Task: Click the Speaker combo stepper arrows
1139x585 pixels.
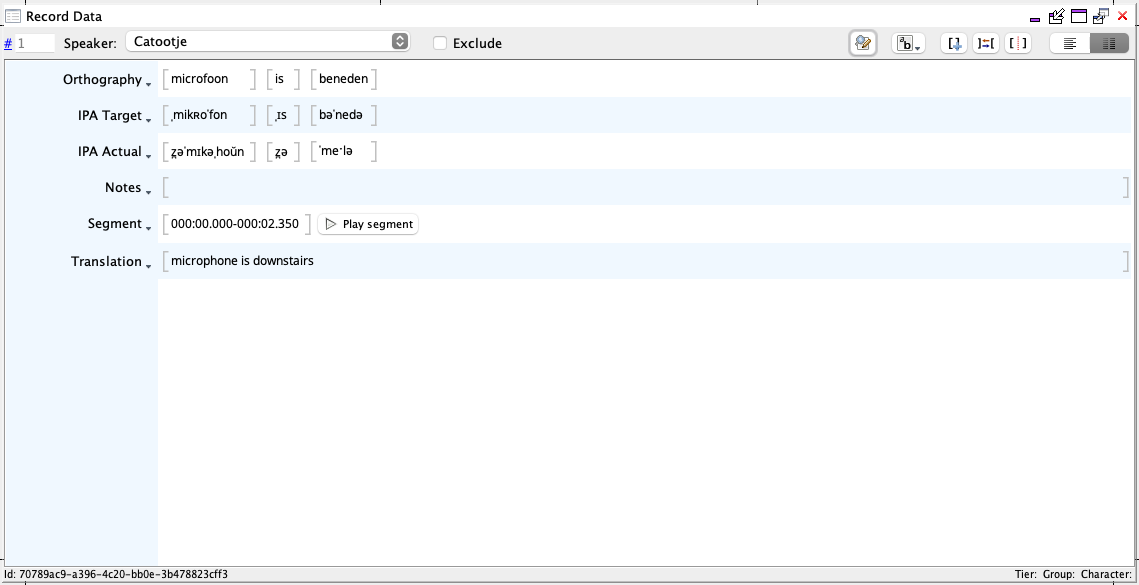Action: point(399,42)
